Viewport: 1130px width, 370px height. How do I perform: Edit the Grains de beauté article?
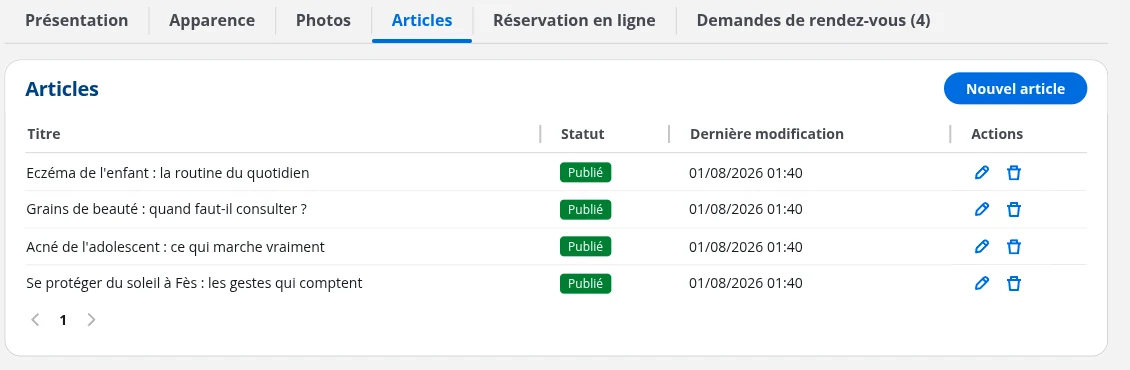[x=981, y=209]
